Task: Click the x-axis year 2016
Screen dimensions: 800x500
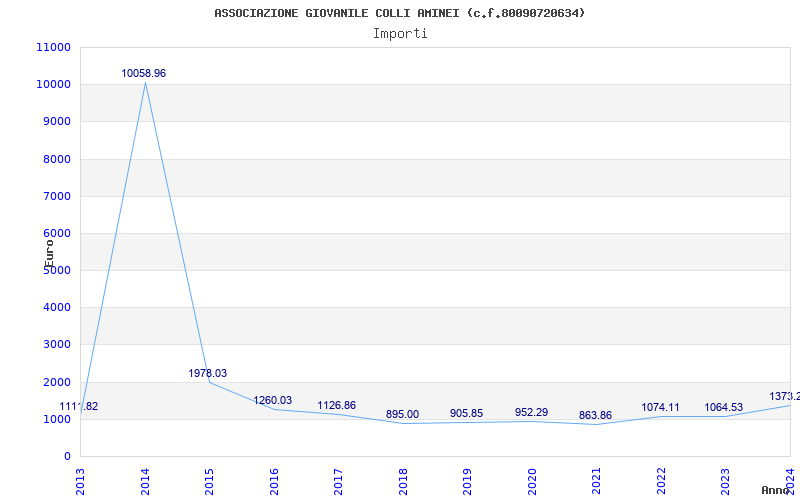Action: [x=274, y=481]
